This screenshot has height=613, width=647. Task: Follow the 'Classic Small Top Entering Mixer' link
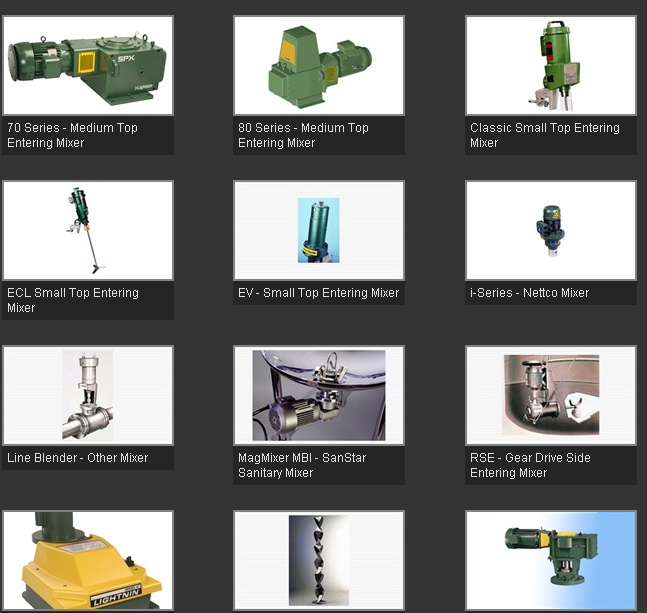click(x=544, y=135)
